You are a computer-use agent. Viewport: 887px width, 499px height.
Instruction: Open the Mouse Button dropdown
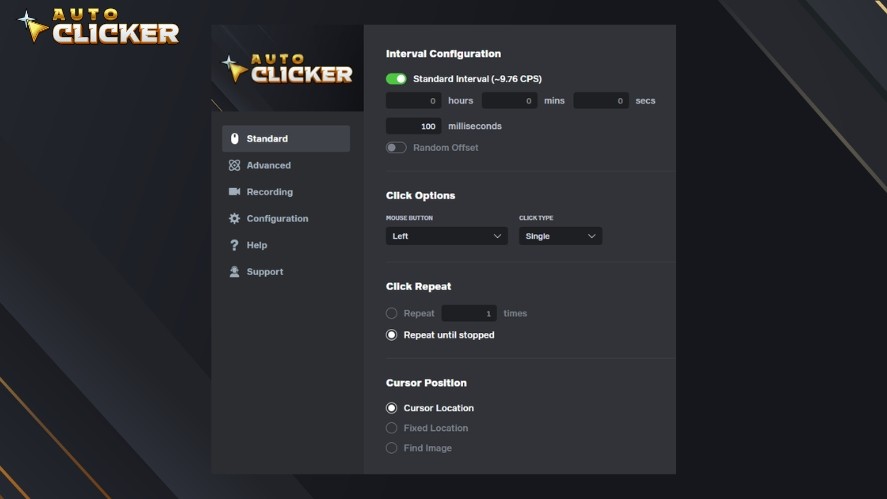[x=446, y=236]
